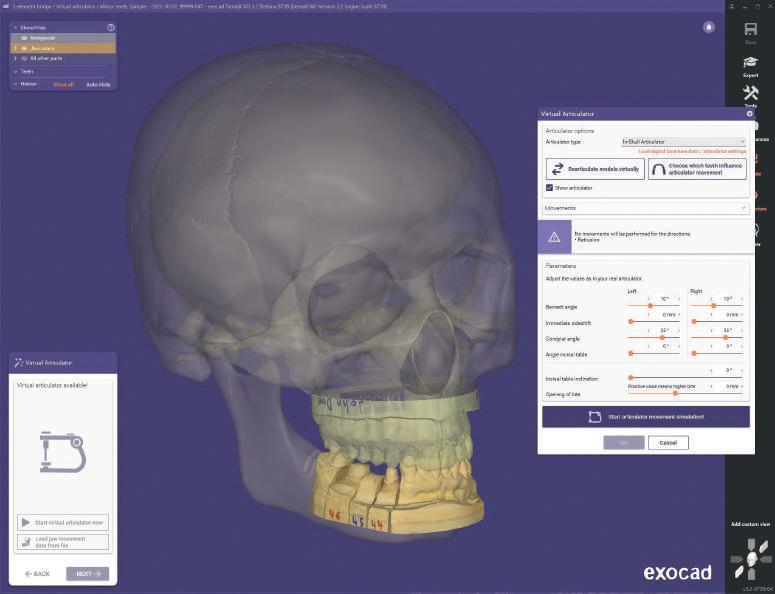Open the Articulator type dropdown
The height and width of the screenshot is (594, 775).
pos(683,142)
